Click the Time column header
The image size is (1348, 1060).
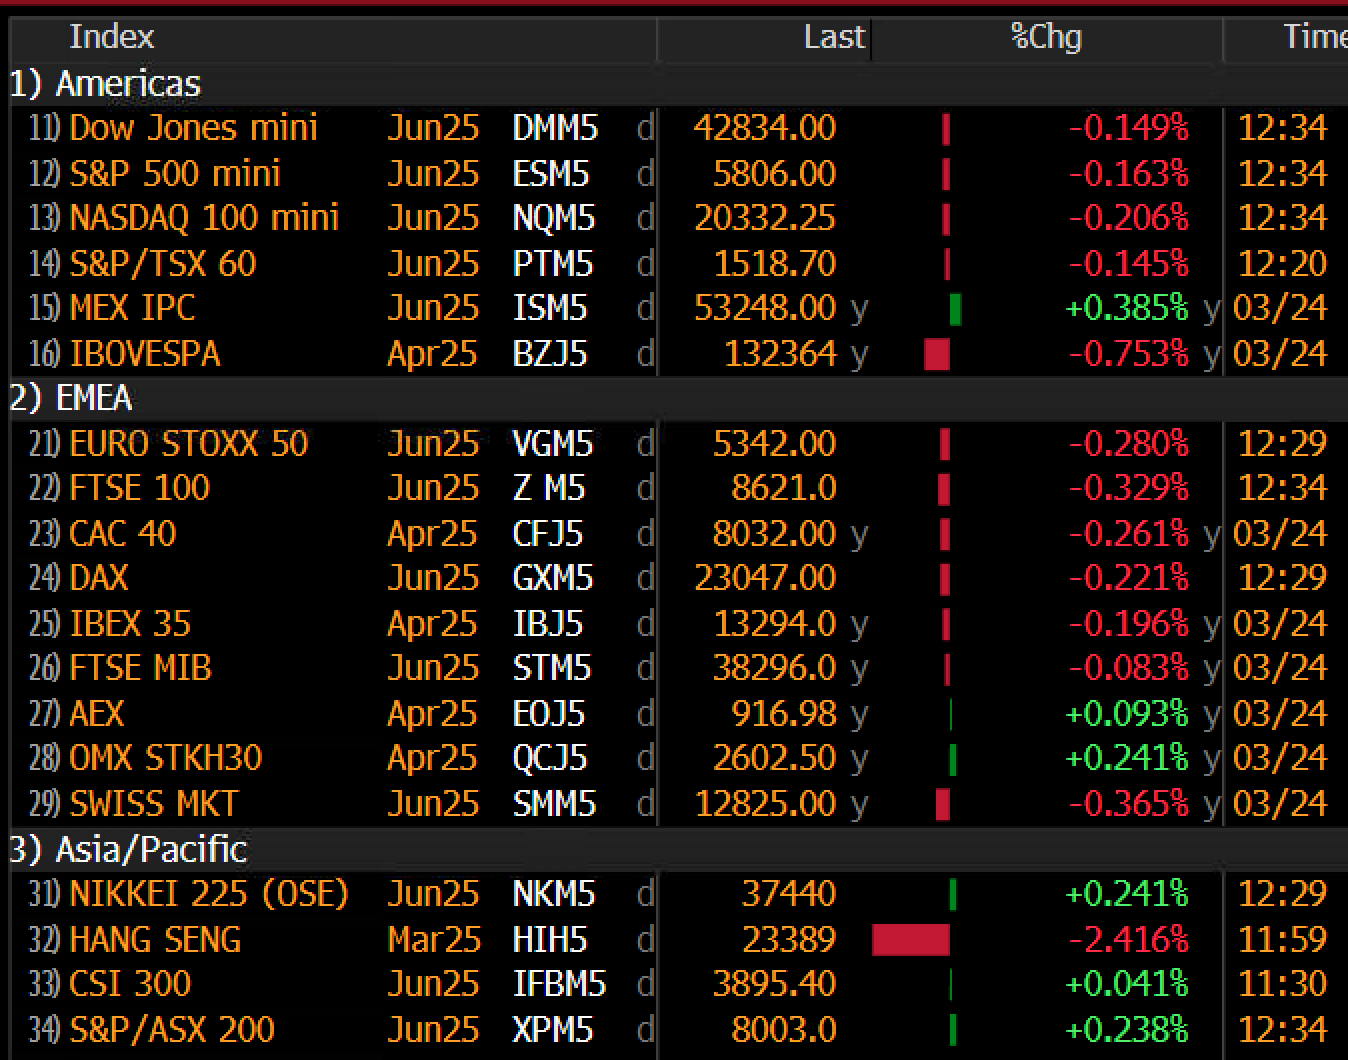[x=1315, y=37]
